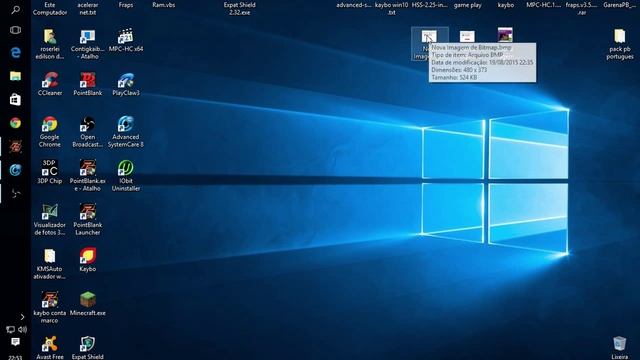Click the "GarenaPB" label at top right
This screenshot has height=360, width=640.
[x=619, y=5]
